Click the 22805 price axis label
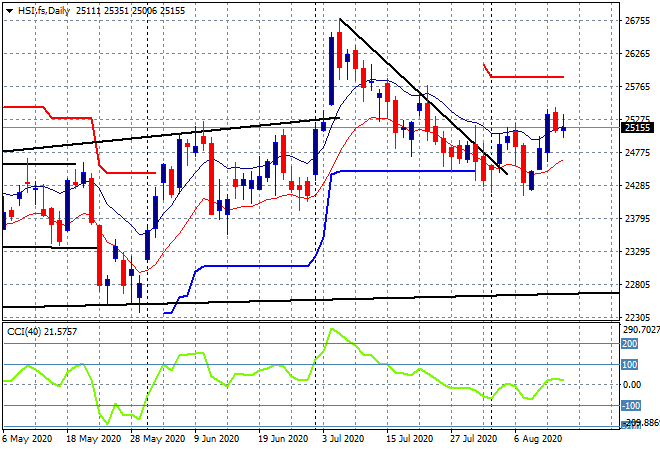The width and height of the screenshot is (660, 450). click(637, 285)
